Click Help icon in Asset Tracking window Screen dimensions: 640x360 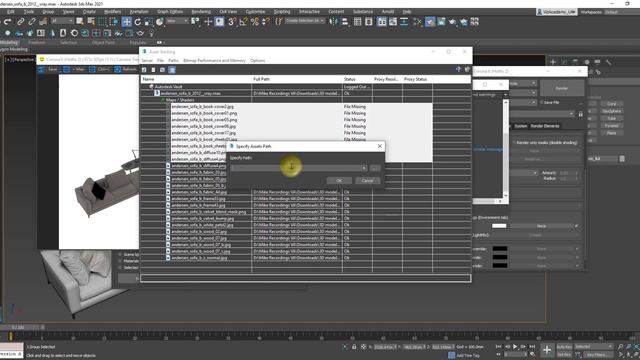click(x=458, y=70)
